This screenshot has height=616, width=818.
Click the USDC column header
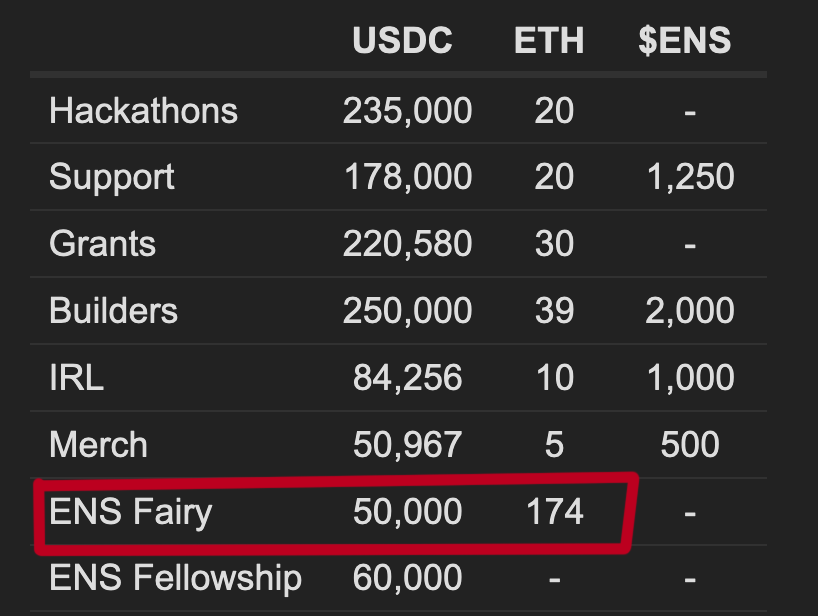coord(402,40)
